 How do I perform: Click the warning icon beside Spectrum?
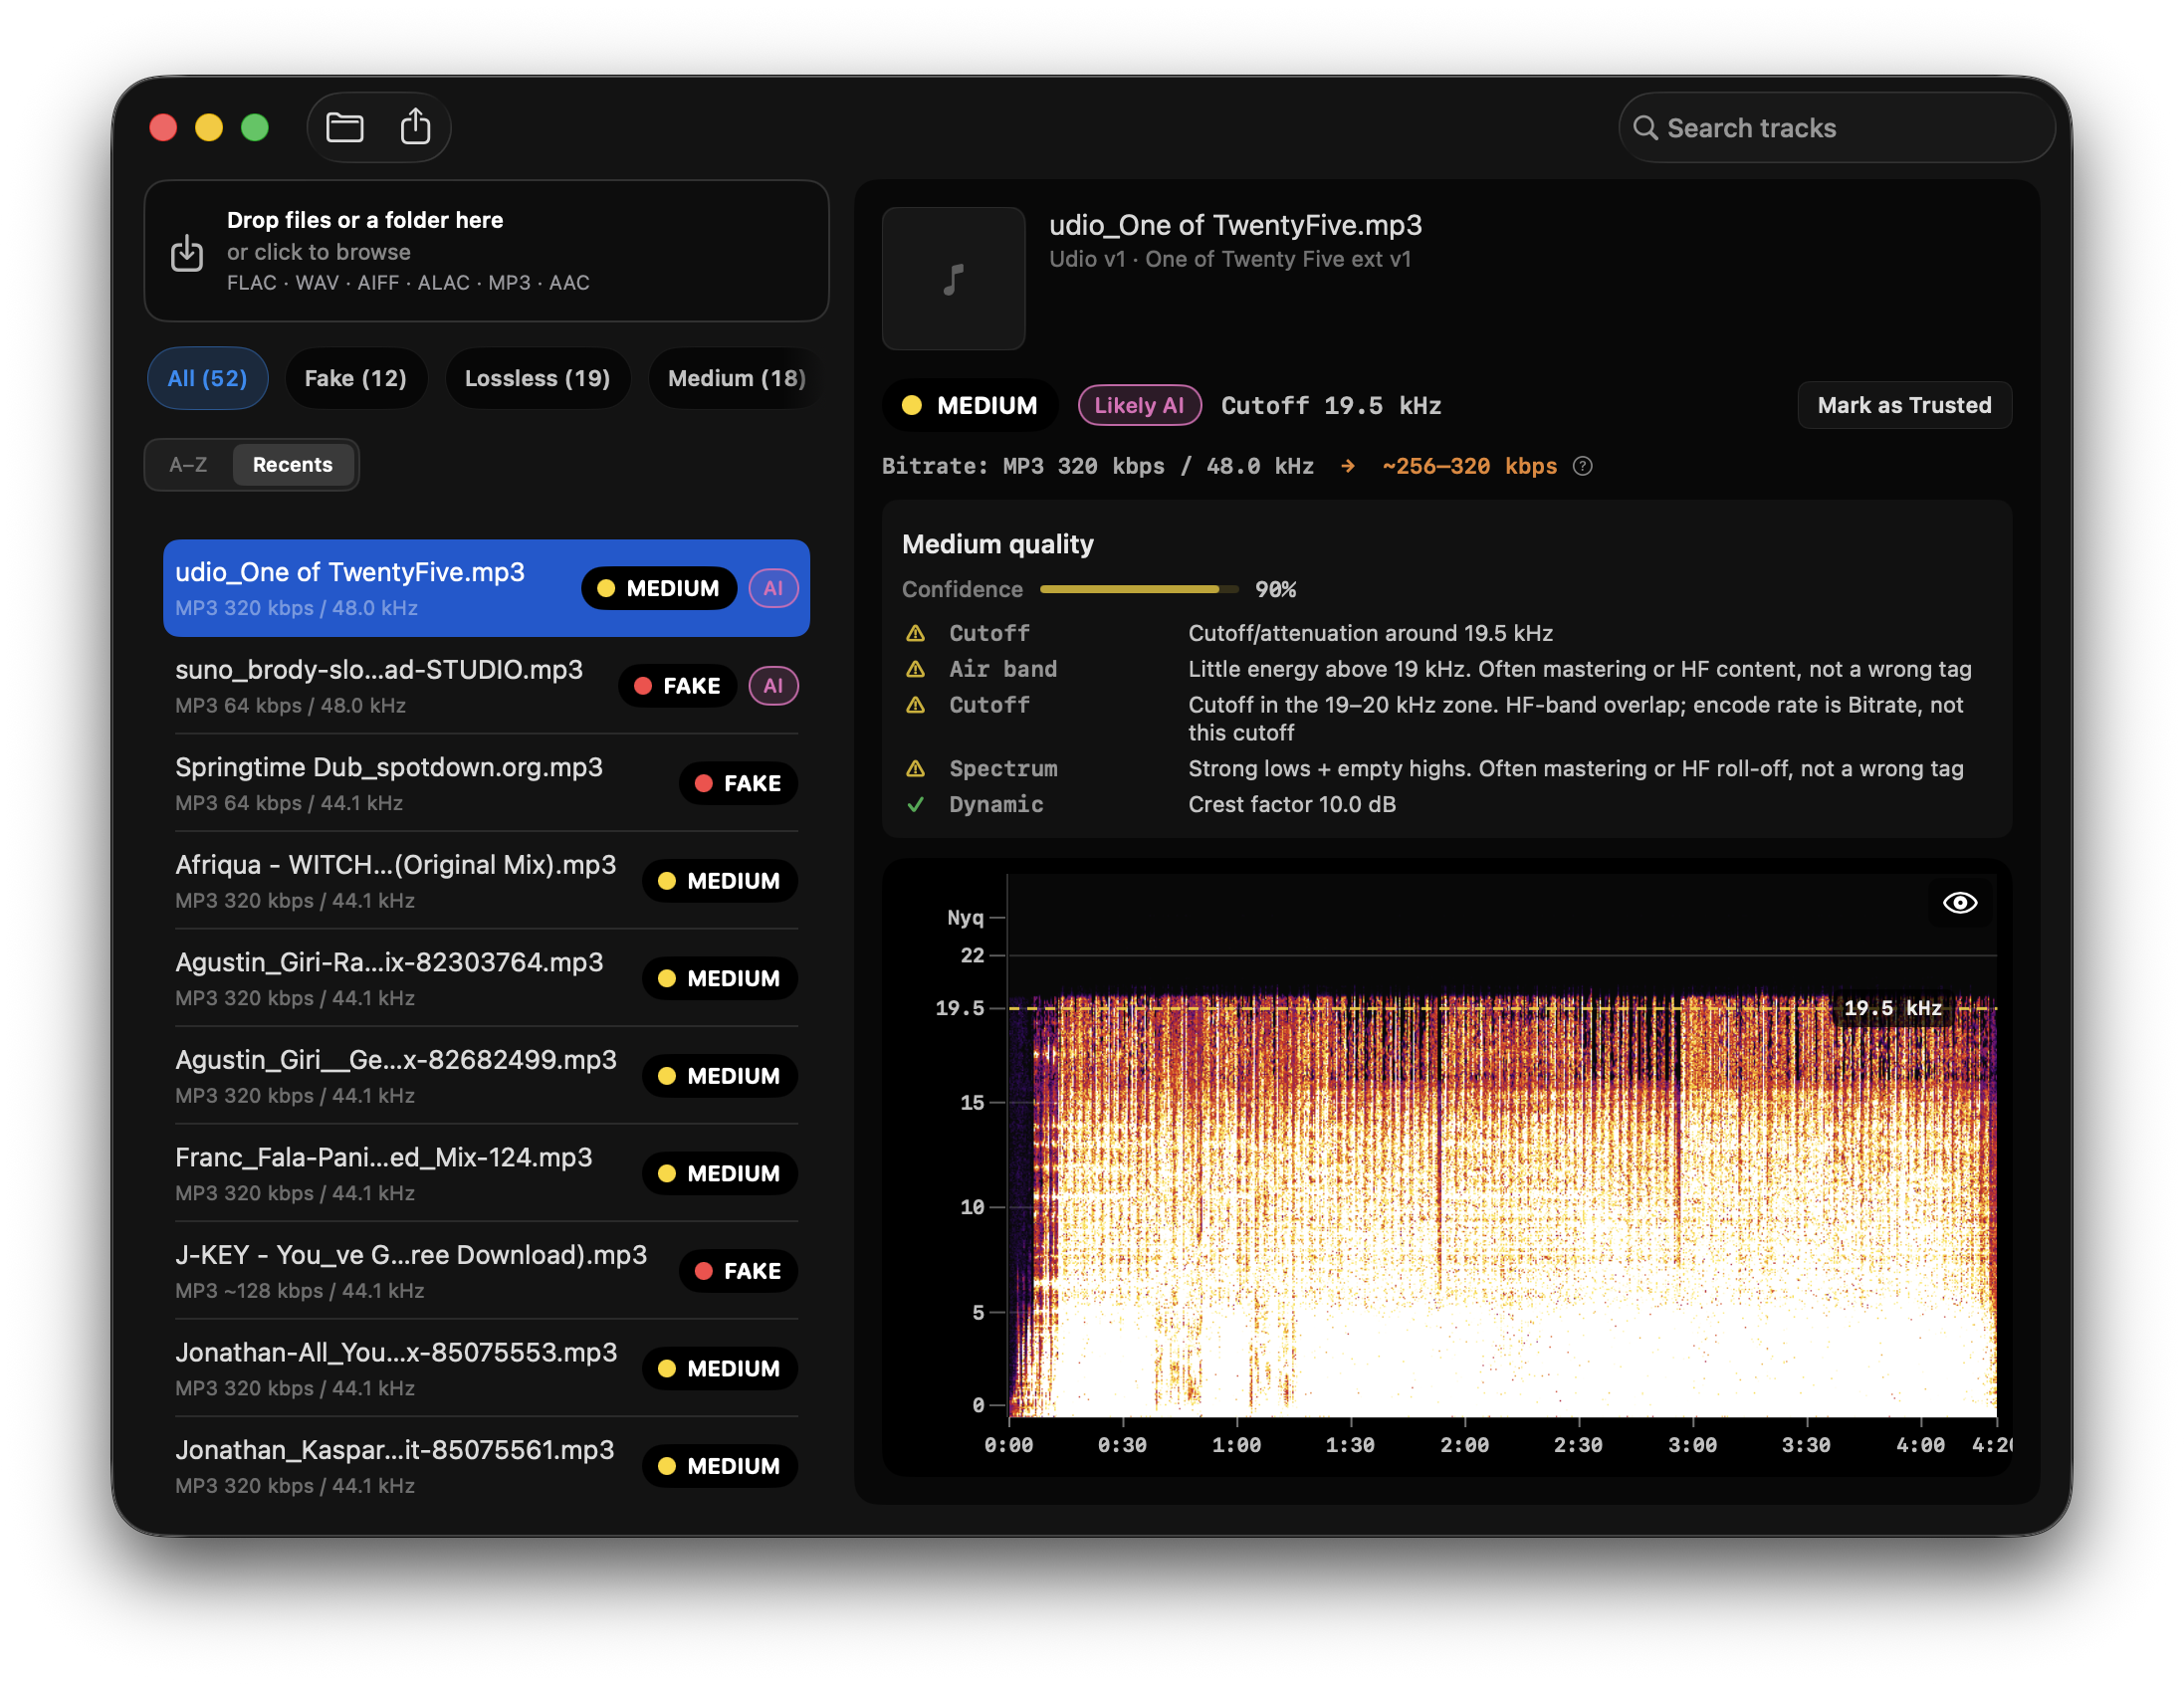click(x=915, y=769)
